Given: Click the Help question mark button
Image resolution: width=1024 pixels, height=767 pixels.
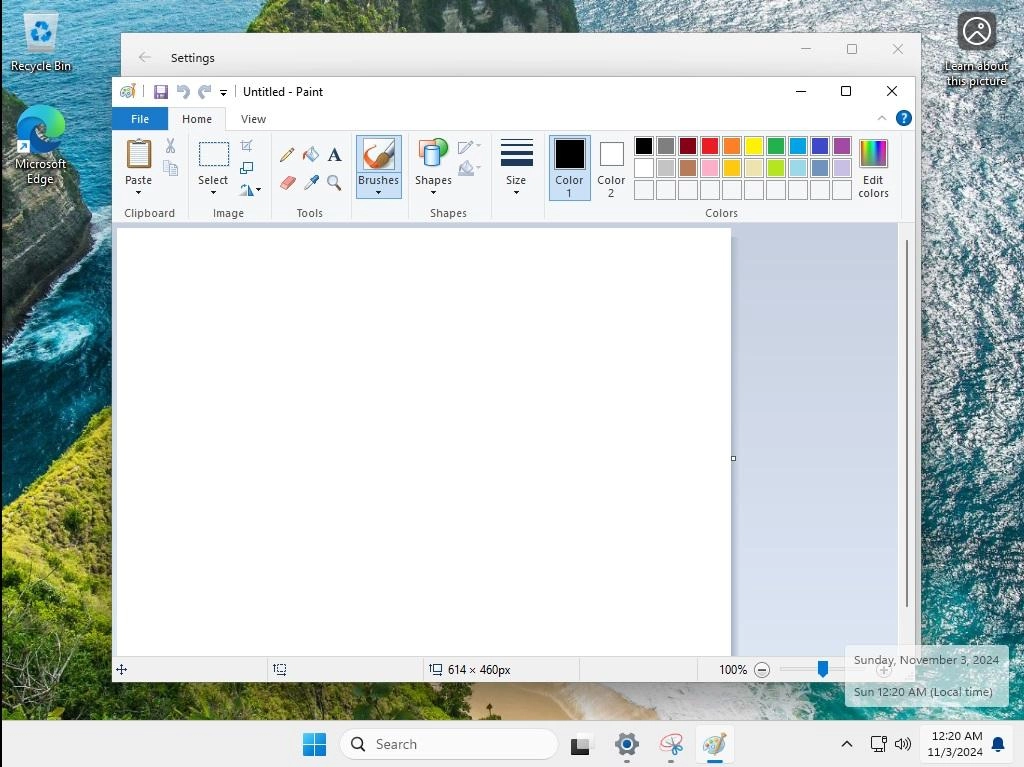Looking at the screenshot, I should click(903, 117).
